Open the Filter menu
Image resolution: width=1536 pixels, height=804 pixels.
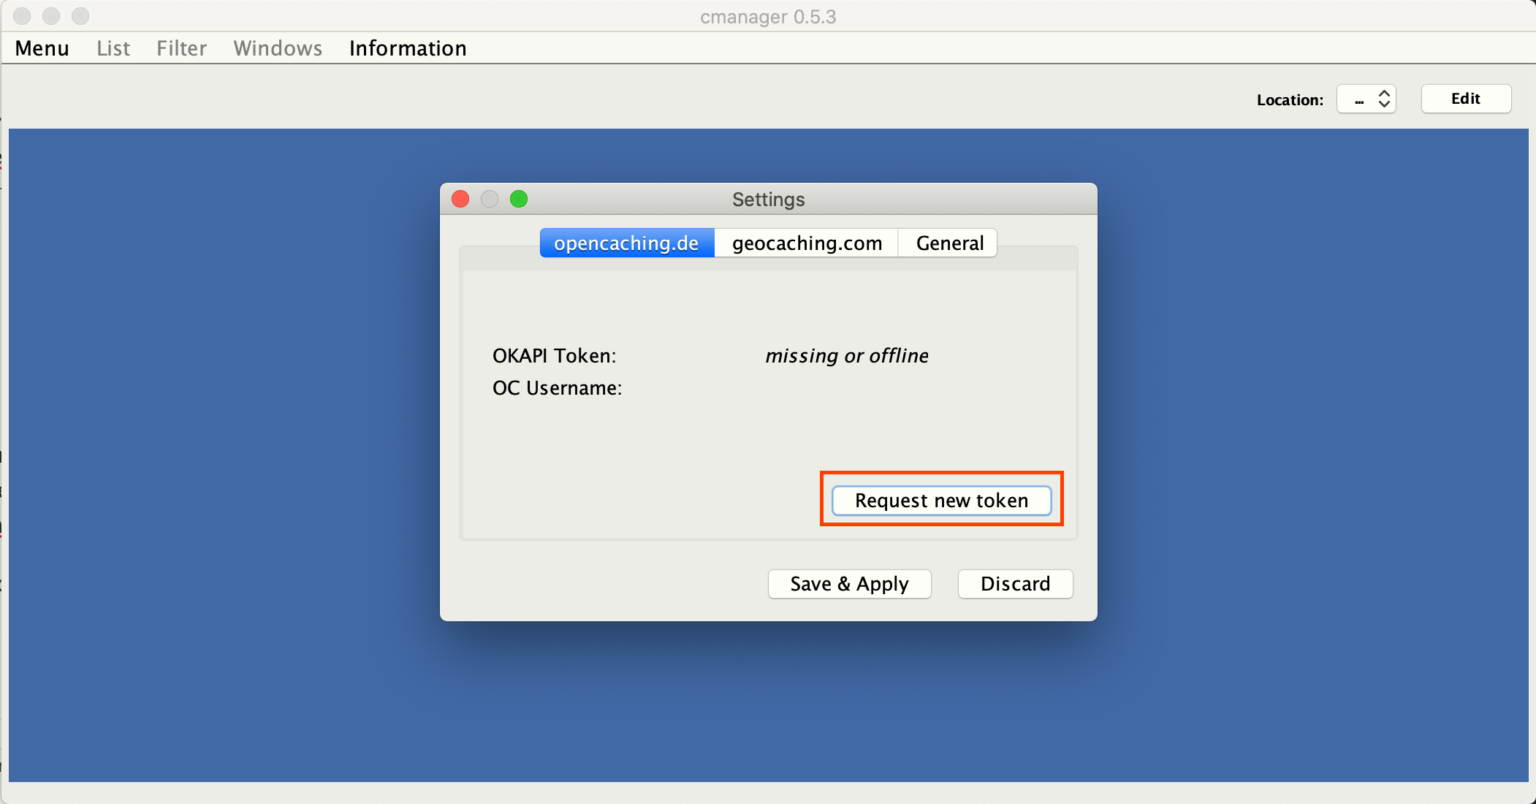181,48
